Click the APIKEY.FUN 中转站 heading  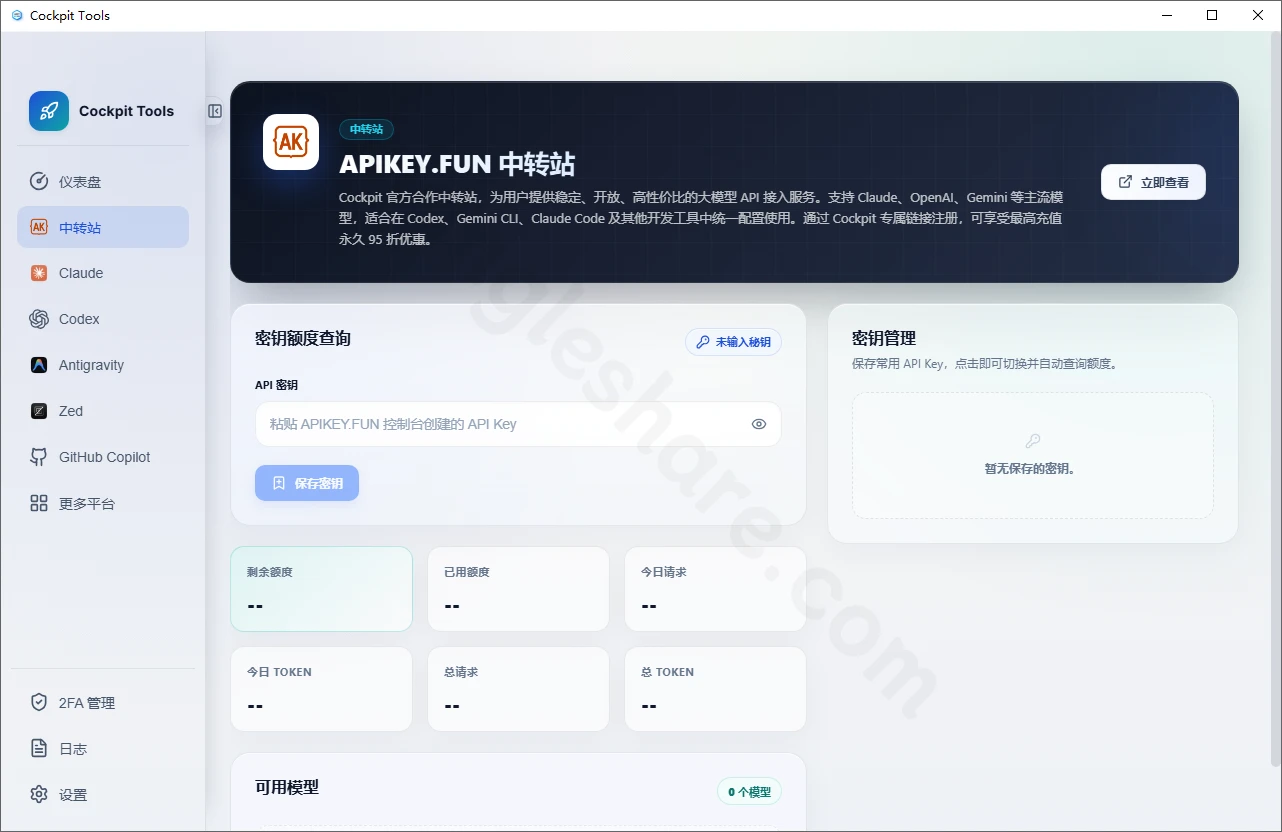pos(457,164)
